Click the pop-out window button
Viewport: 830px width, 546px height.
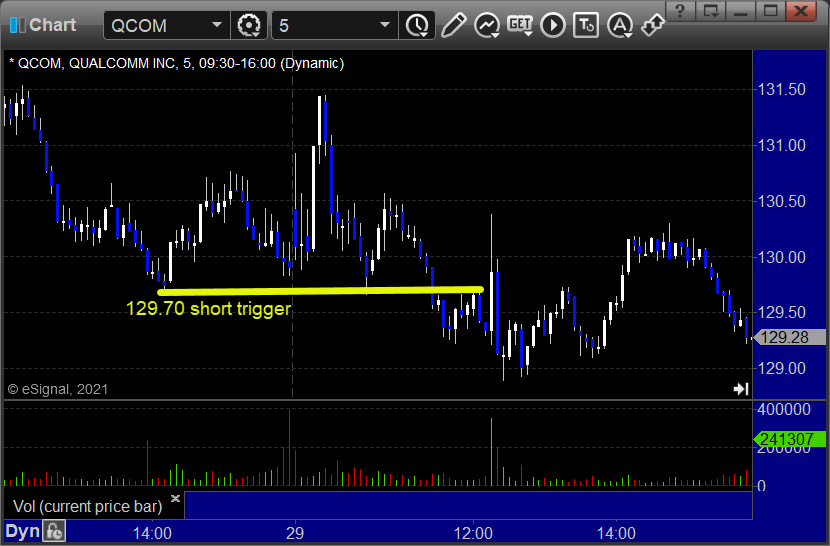pos(710,11)
